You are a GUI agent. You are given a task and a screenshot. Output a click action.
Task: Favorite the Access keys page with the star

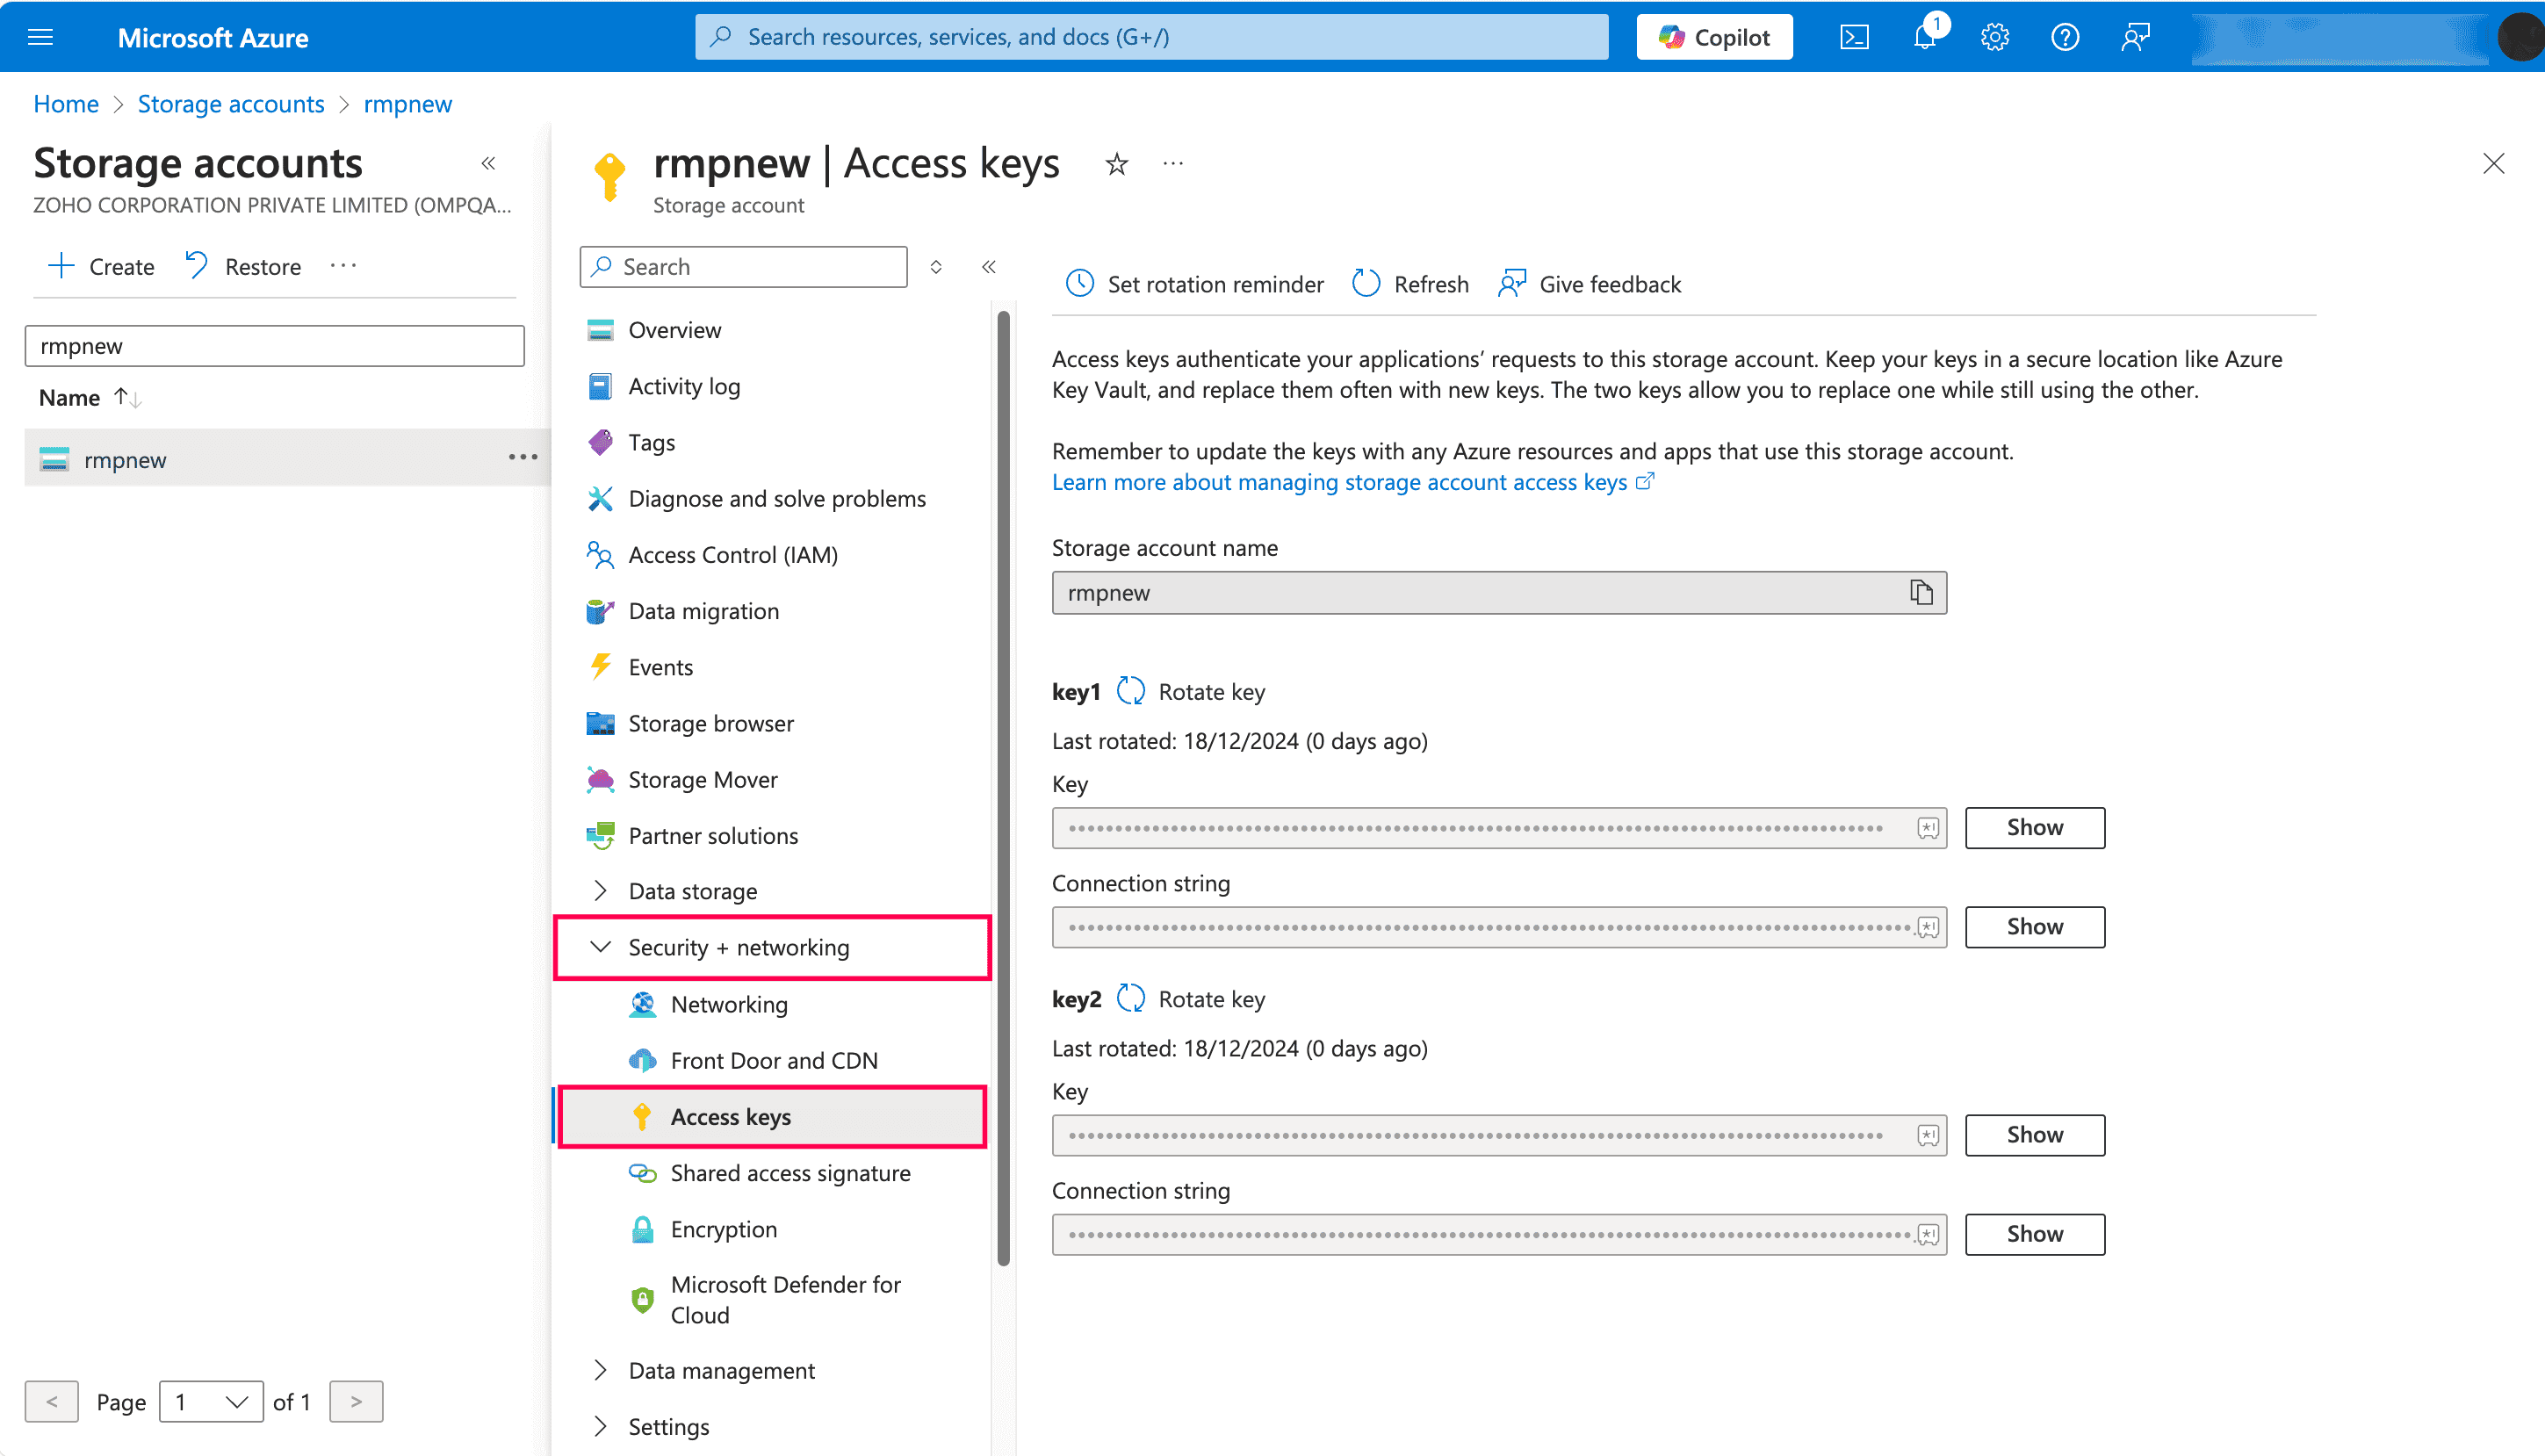click(1117, 164)
